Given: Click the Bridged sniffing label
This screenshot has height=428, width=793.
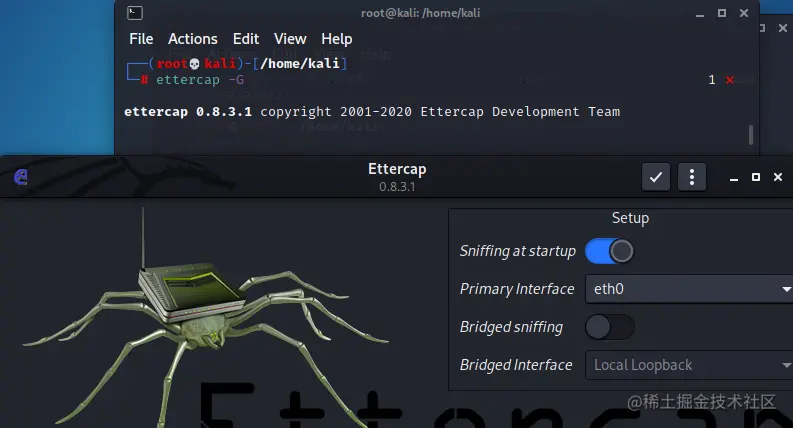Looking at the screenshot, I should point(511,327).
